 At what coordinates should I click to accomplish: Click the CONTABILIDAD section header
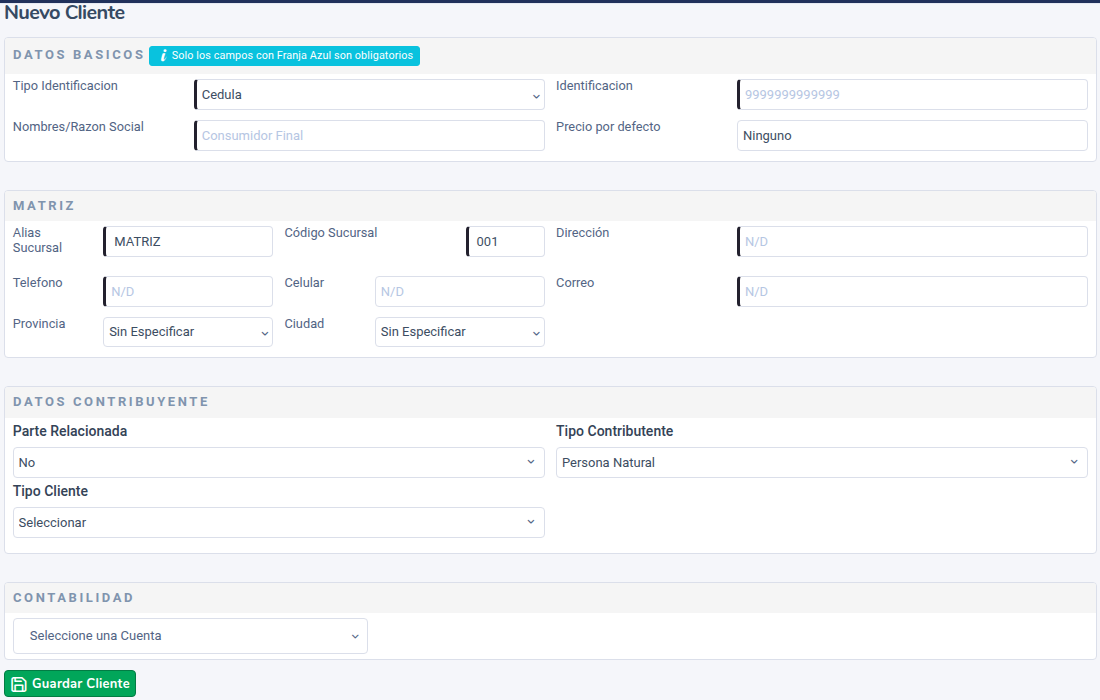pyautogui.click(x=73, y=598)
